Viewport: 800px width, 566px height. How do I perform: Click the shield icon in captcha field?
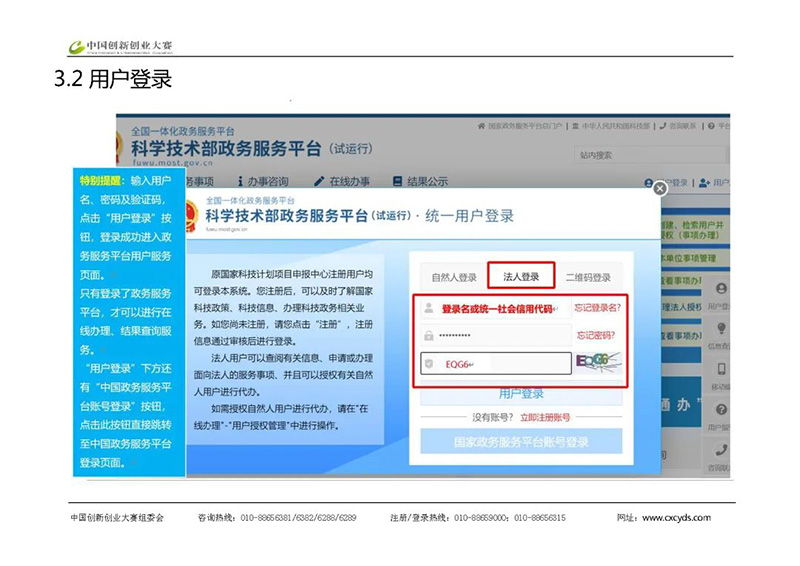point(429,363)
